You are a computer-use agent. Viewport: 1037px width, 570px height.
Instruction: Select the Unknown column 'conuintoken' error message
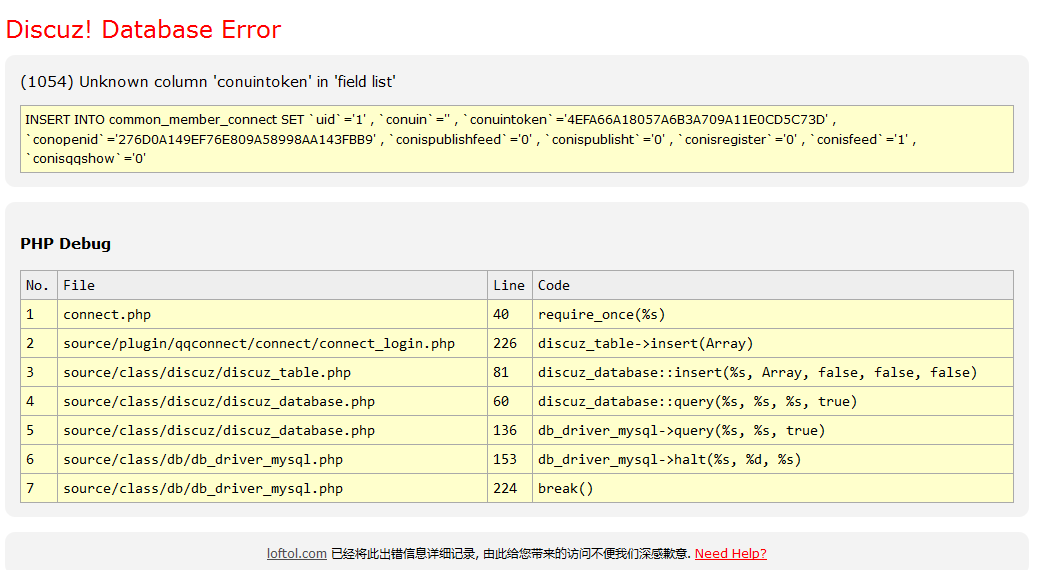pos(208,82)
